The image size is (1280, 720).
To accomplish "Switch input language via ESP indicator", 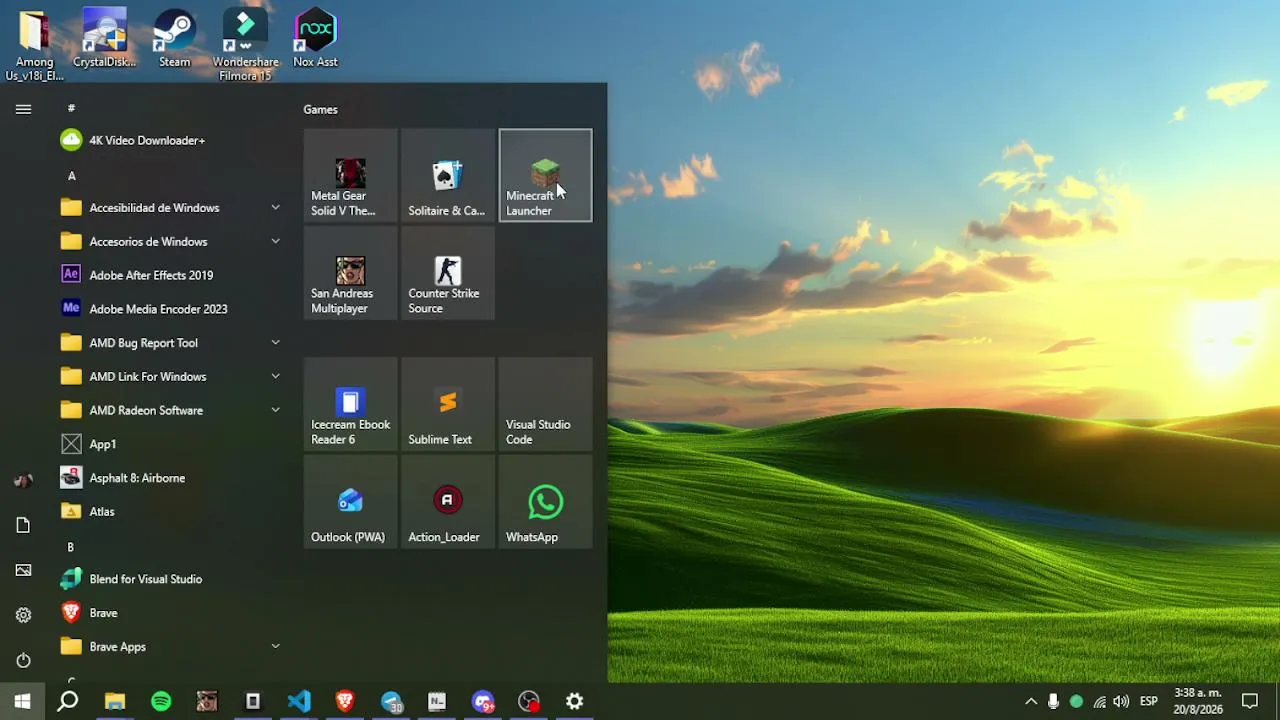I will [x=1149, y=701].
